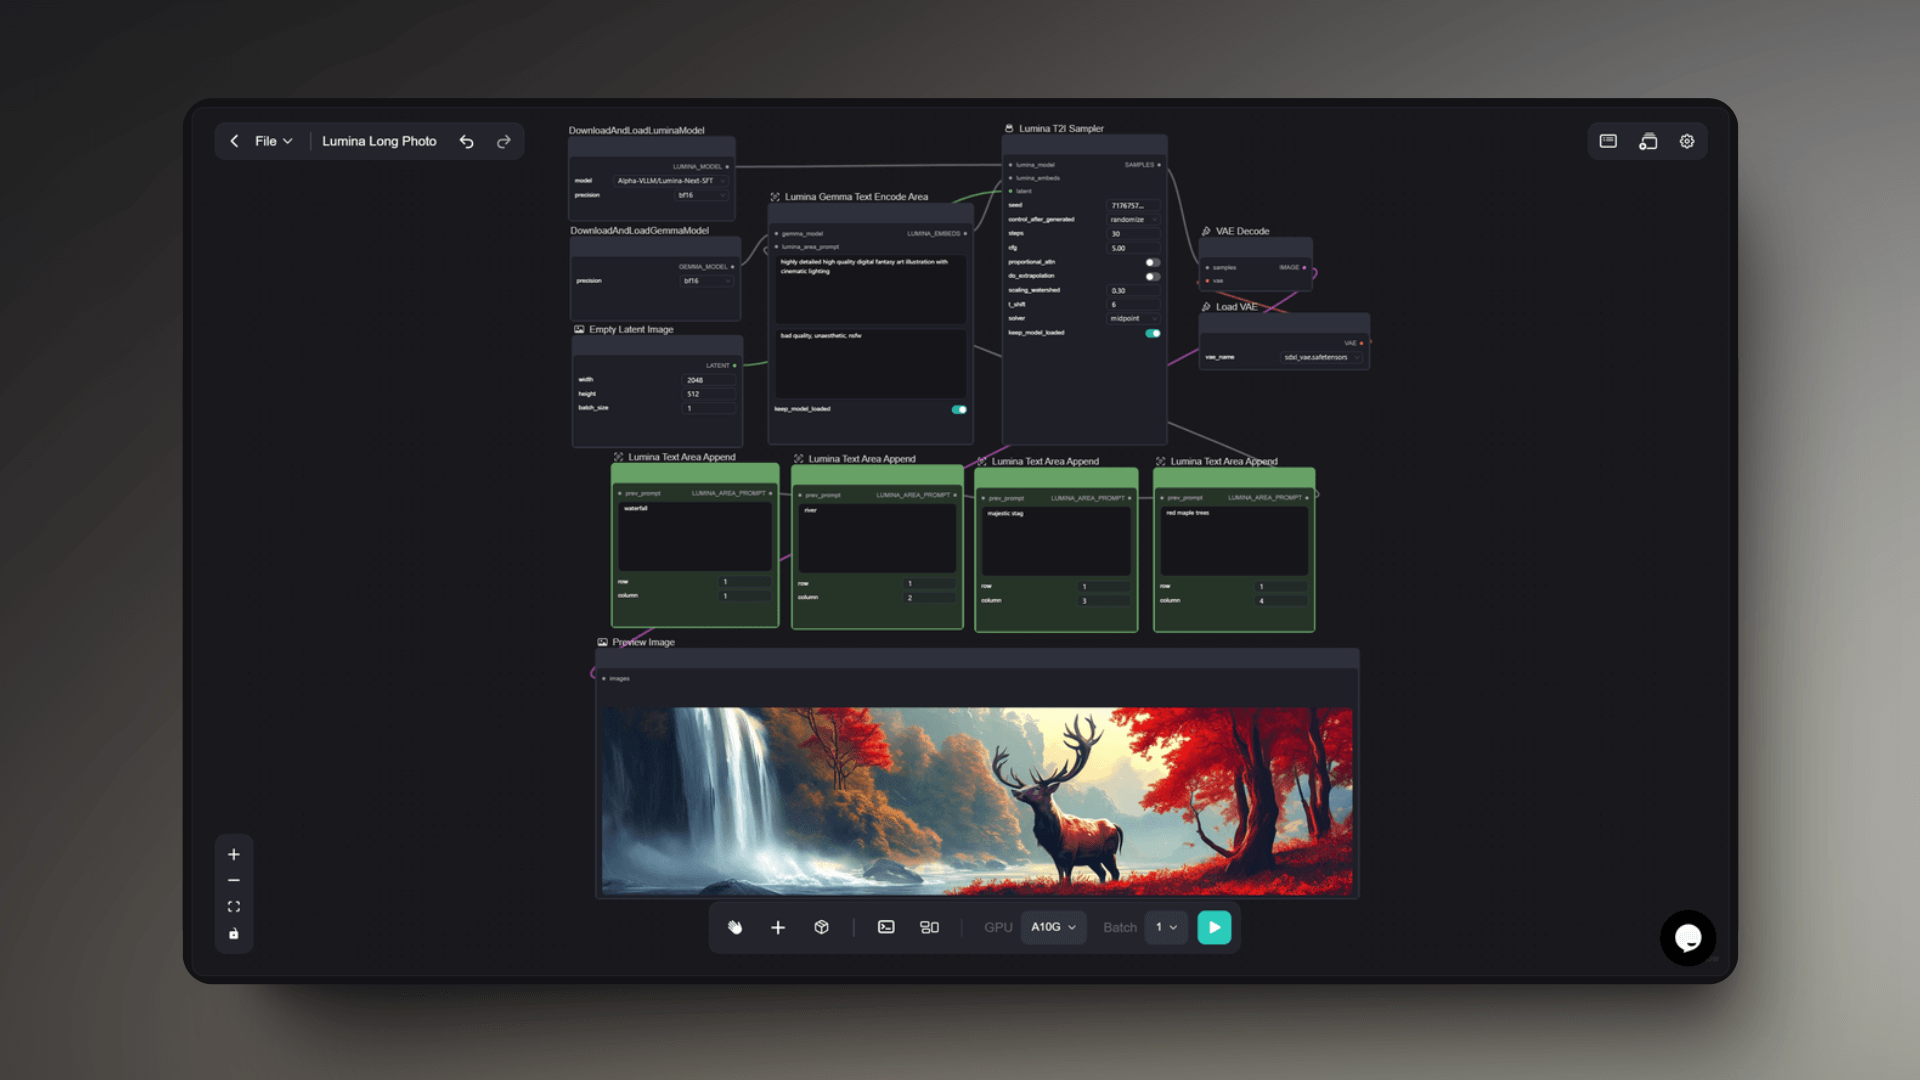Expand the Batch count dropdown
1920x1080 pixels.
[1166, 927]
